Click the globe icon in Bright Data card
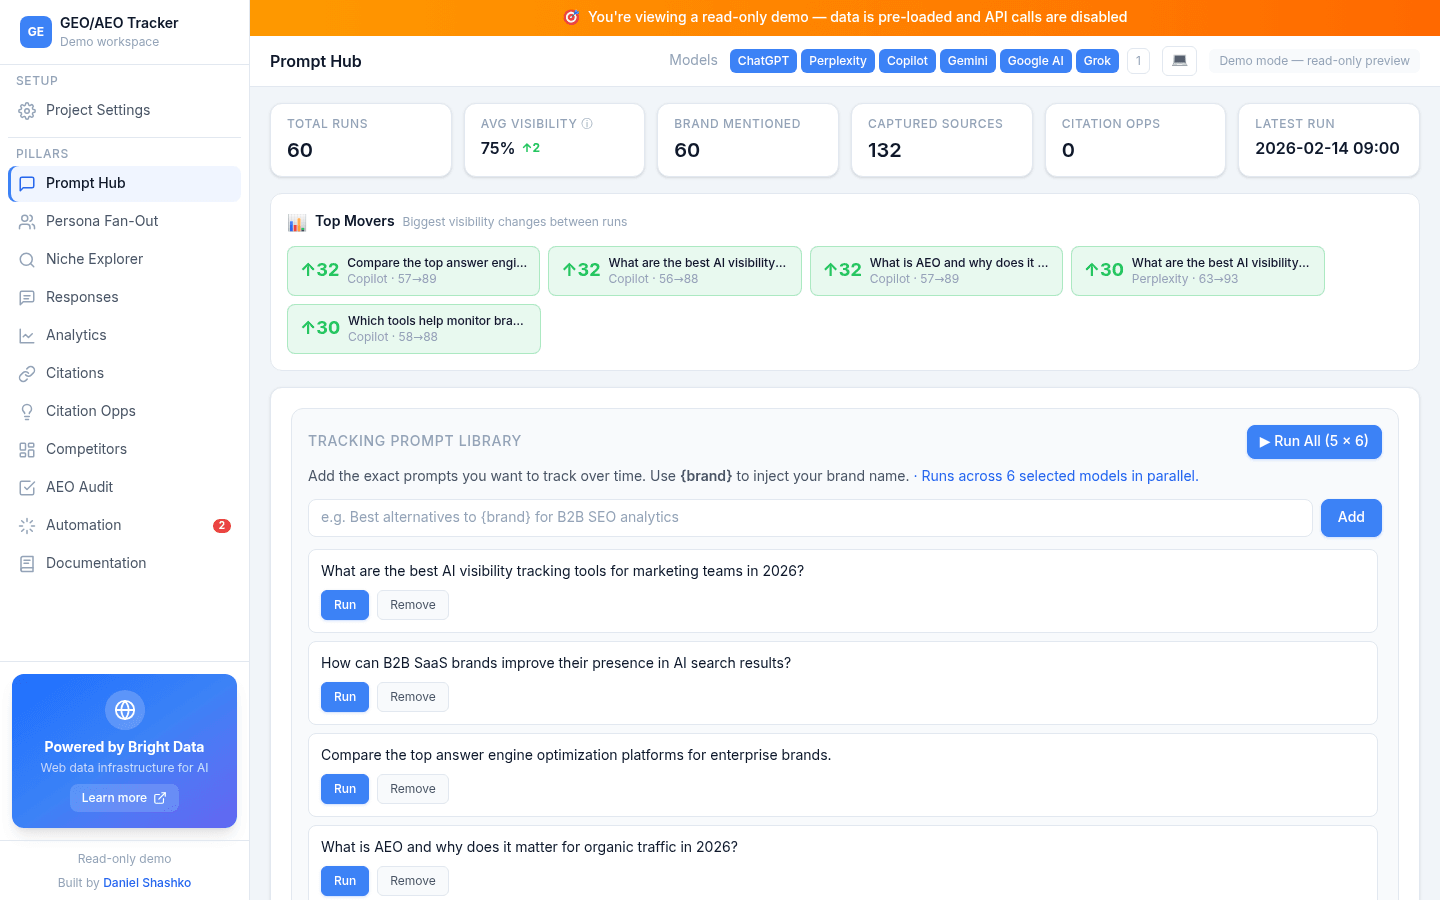The image size is (1440, 900). point(125,710)
